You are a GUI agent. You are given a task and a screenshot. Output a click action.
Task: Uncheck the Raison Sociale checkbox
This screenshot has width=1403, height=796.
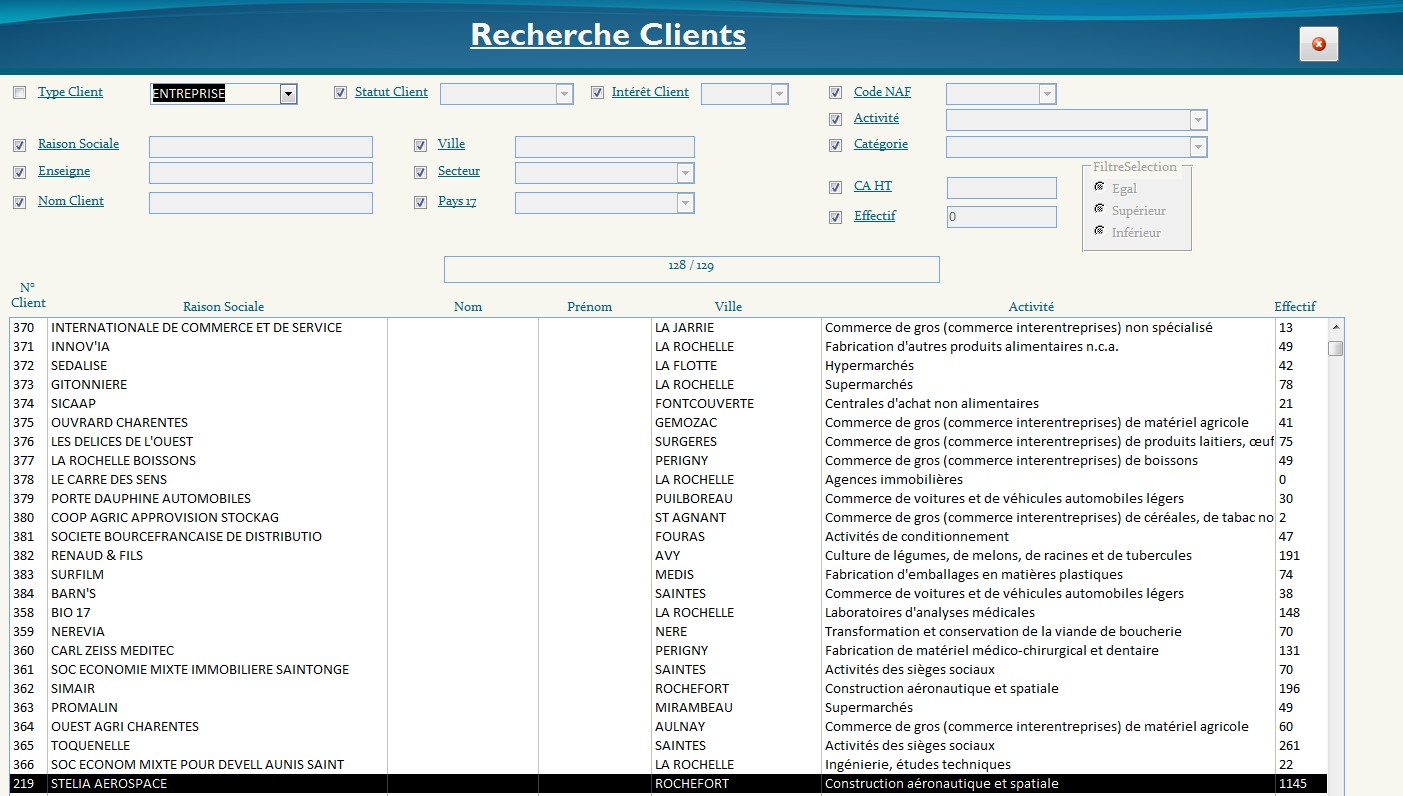pyautogui.click(x=20, y=145)
